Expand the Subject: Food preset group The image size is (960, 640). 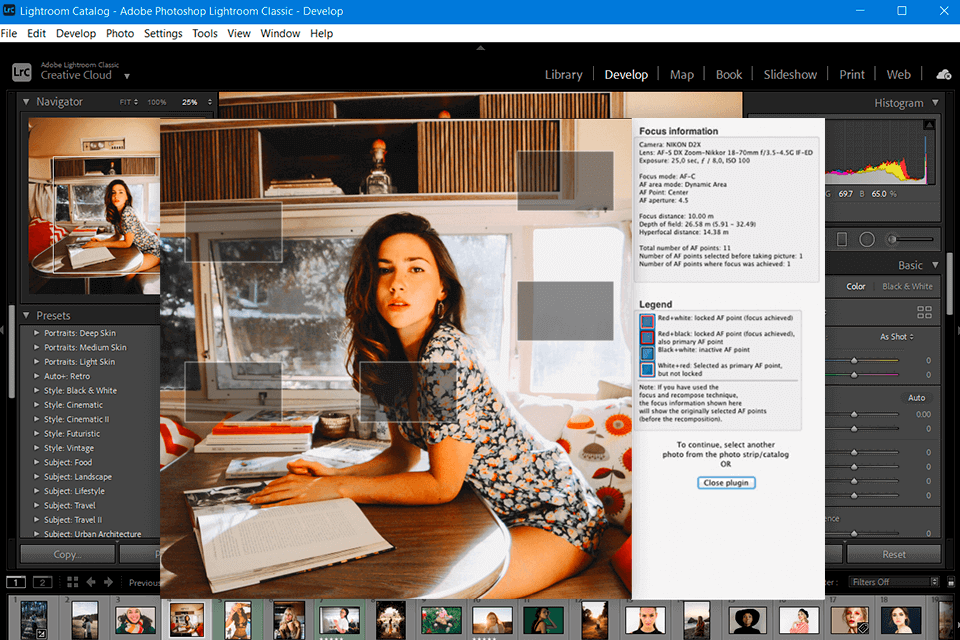[x=36, y=462]
